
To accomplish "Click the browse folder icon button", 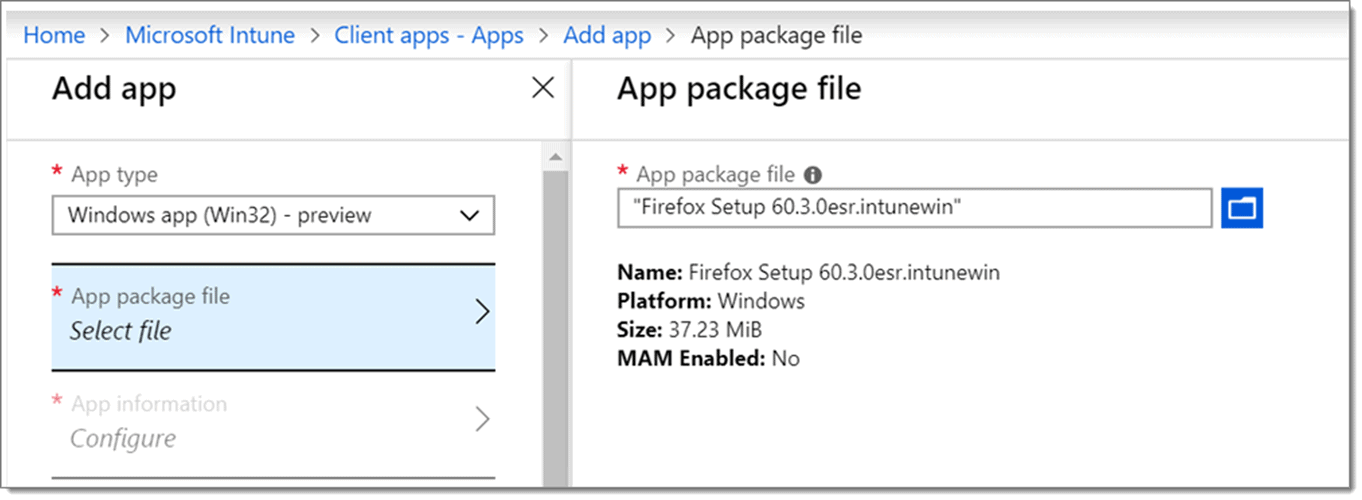I will click(1241, 208).
